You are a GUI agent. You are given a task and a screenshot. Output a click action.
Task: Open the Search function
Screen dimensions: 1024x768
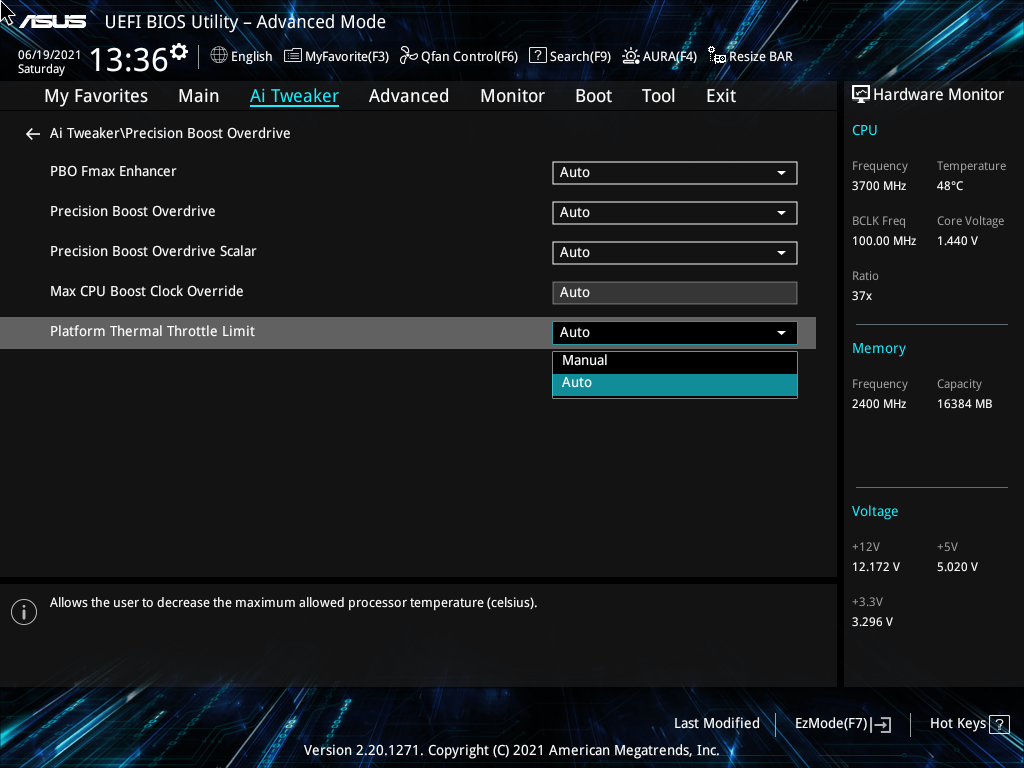tap(569, 56)
